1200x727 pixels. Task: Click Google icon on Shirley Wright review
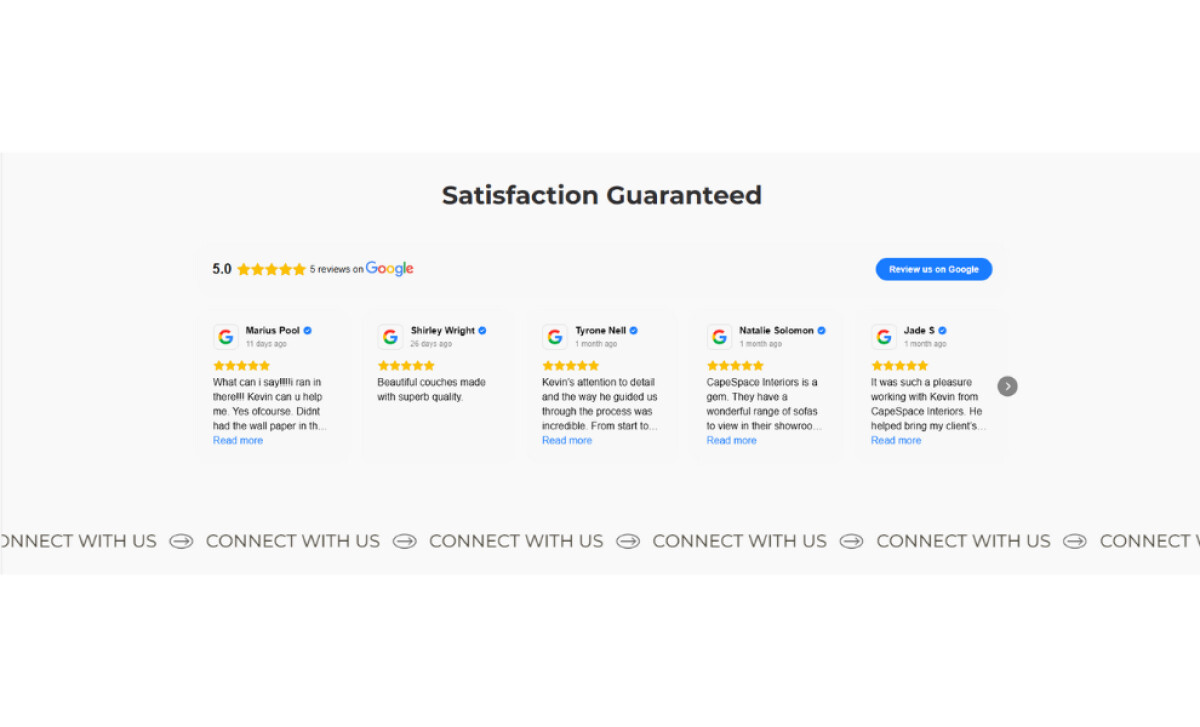pos(390,337)
